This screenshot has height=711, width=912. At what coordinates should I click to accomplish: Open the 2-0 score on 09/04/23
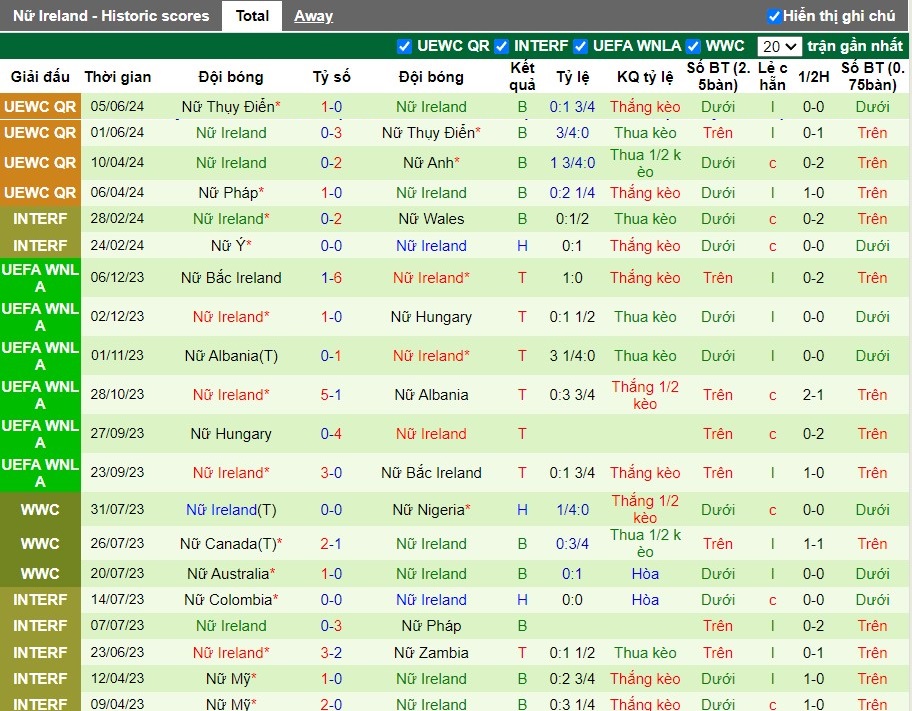[x=332, y=703]
